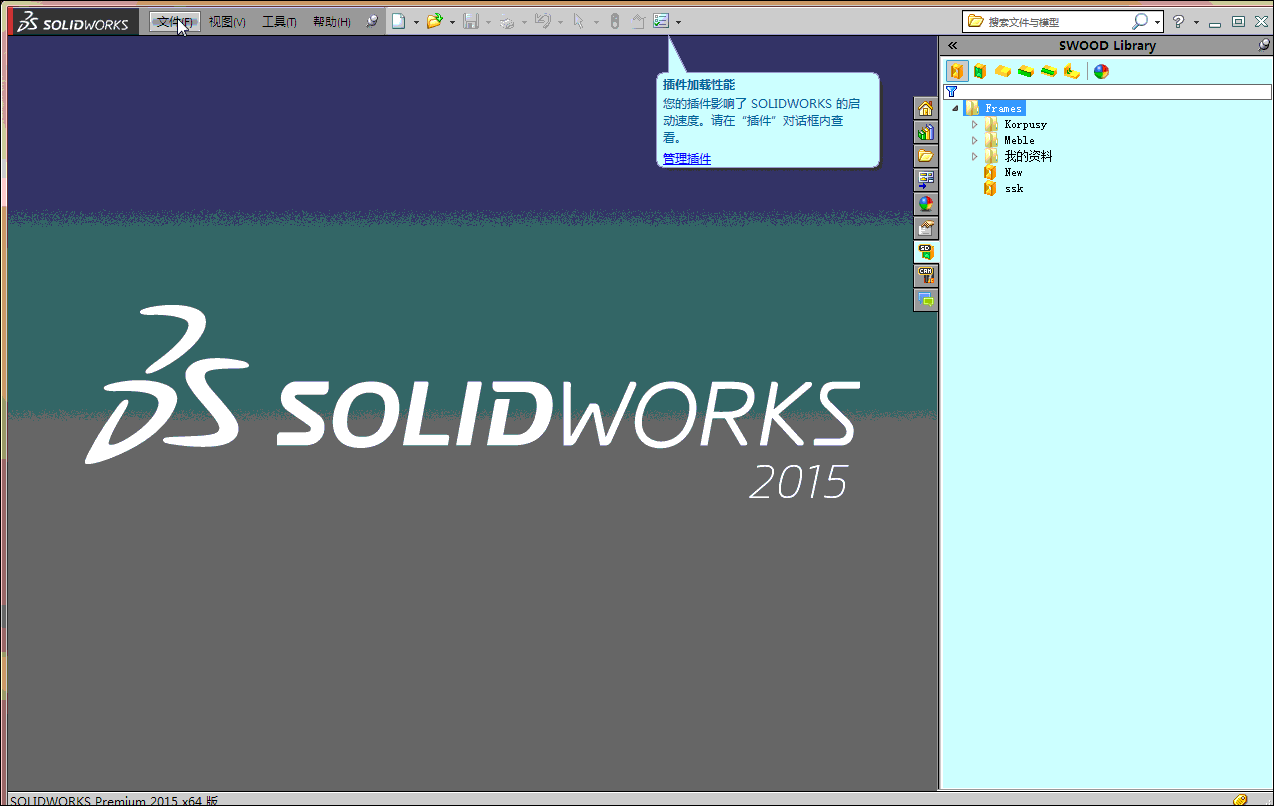Open the File Explorer folder tab

926,156
